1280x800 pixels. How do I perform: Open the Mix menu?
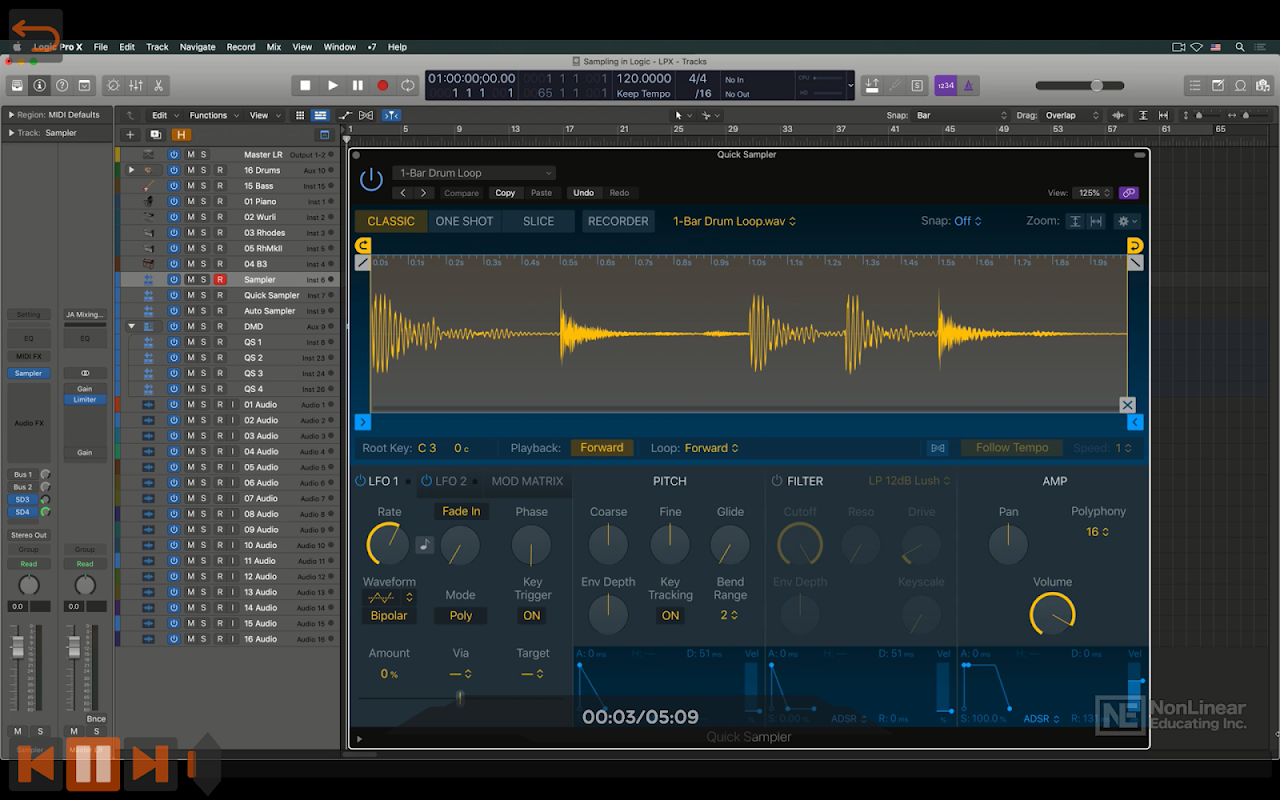point(273,47)
